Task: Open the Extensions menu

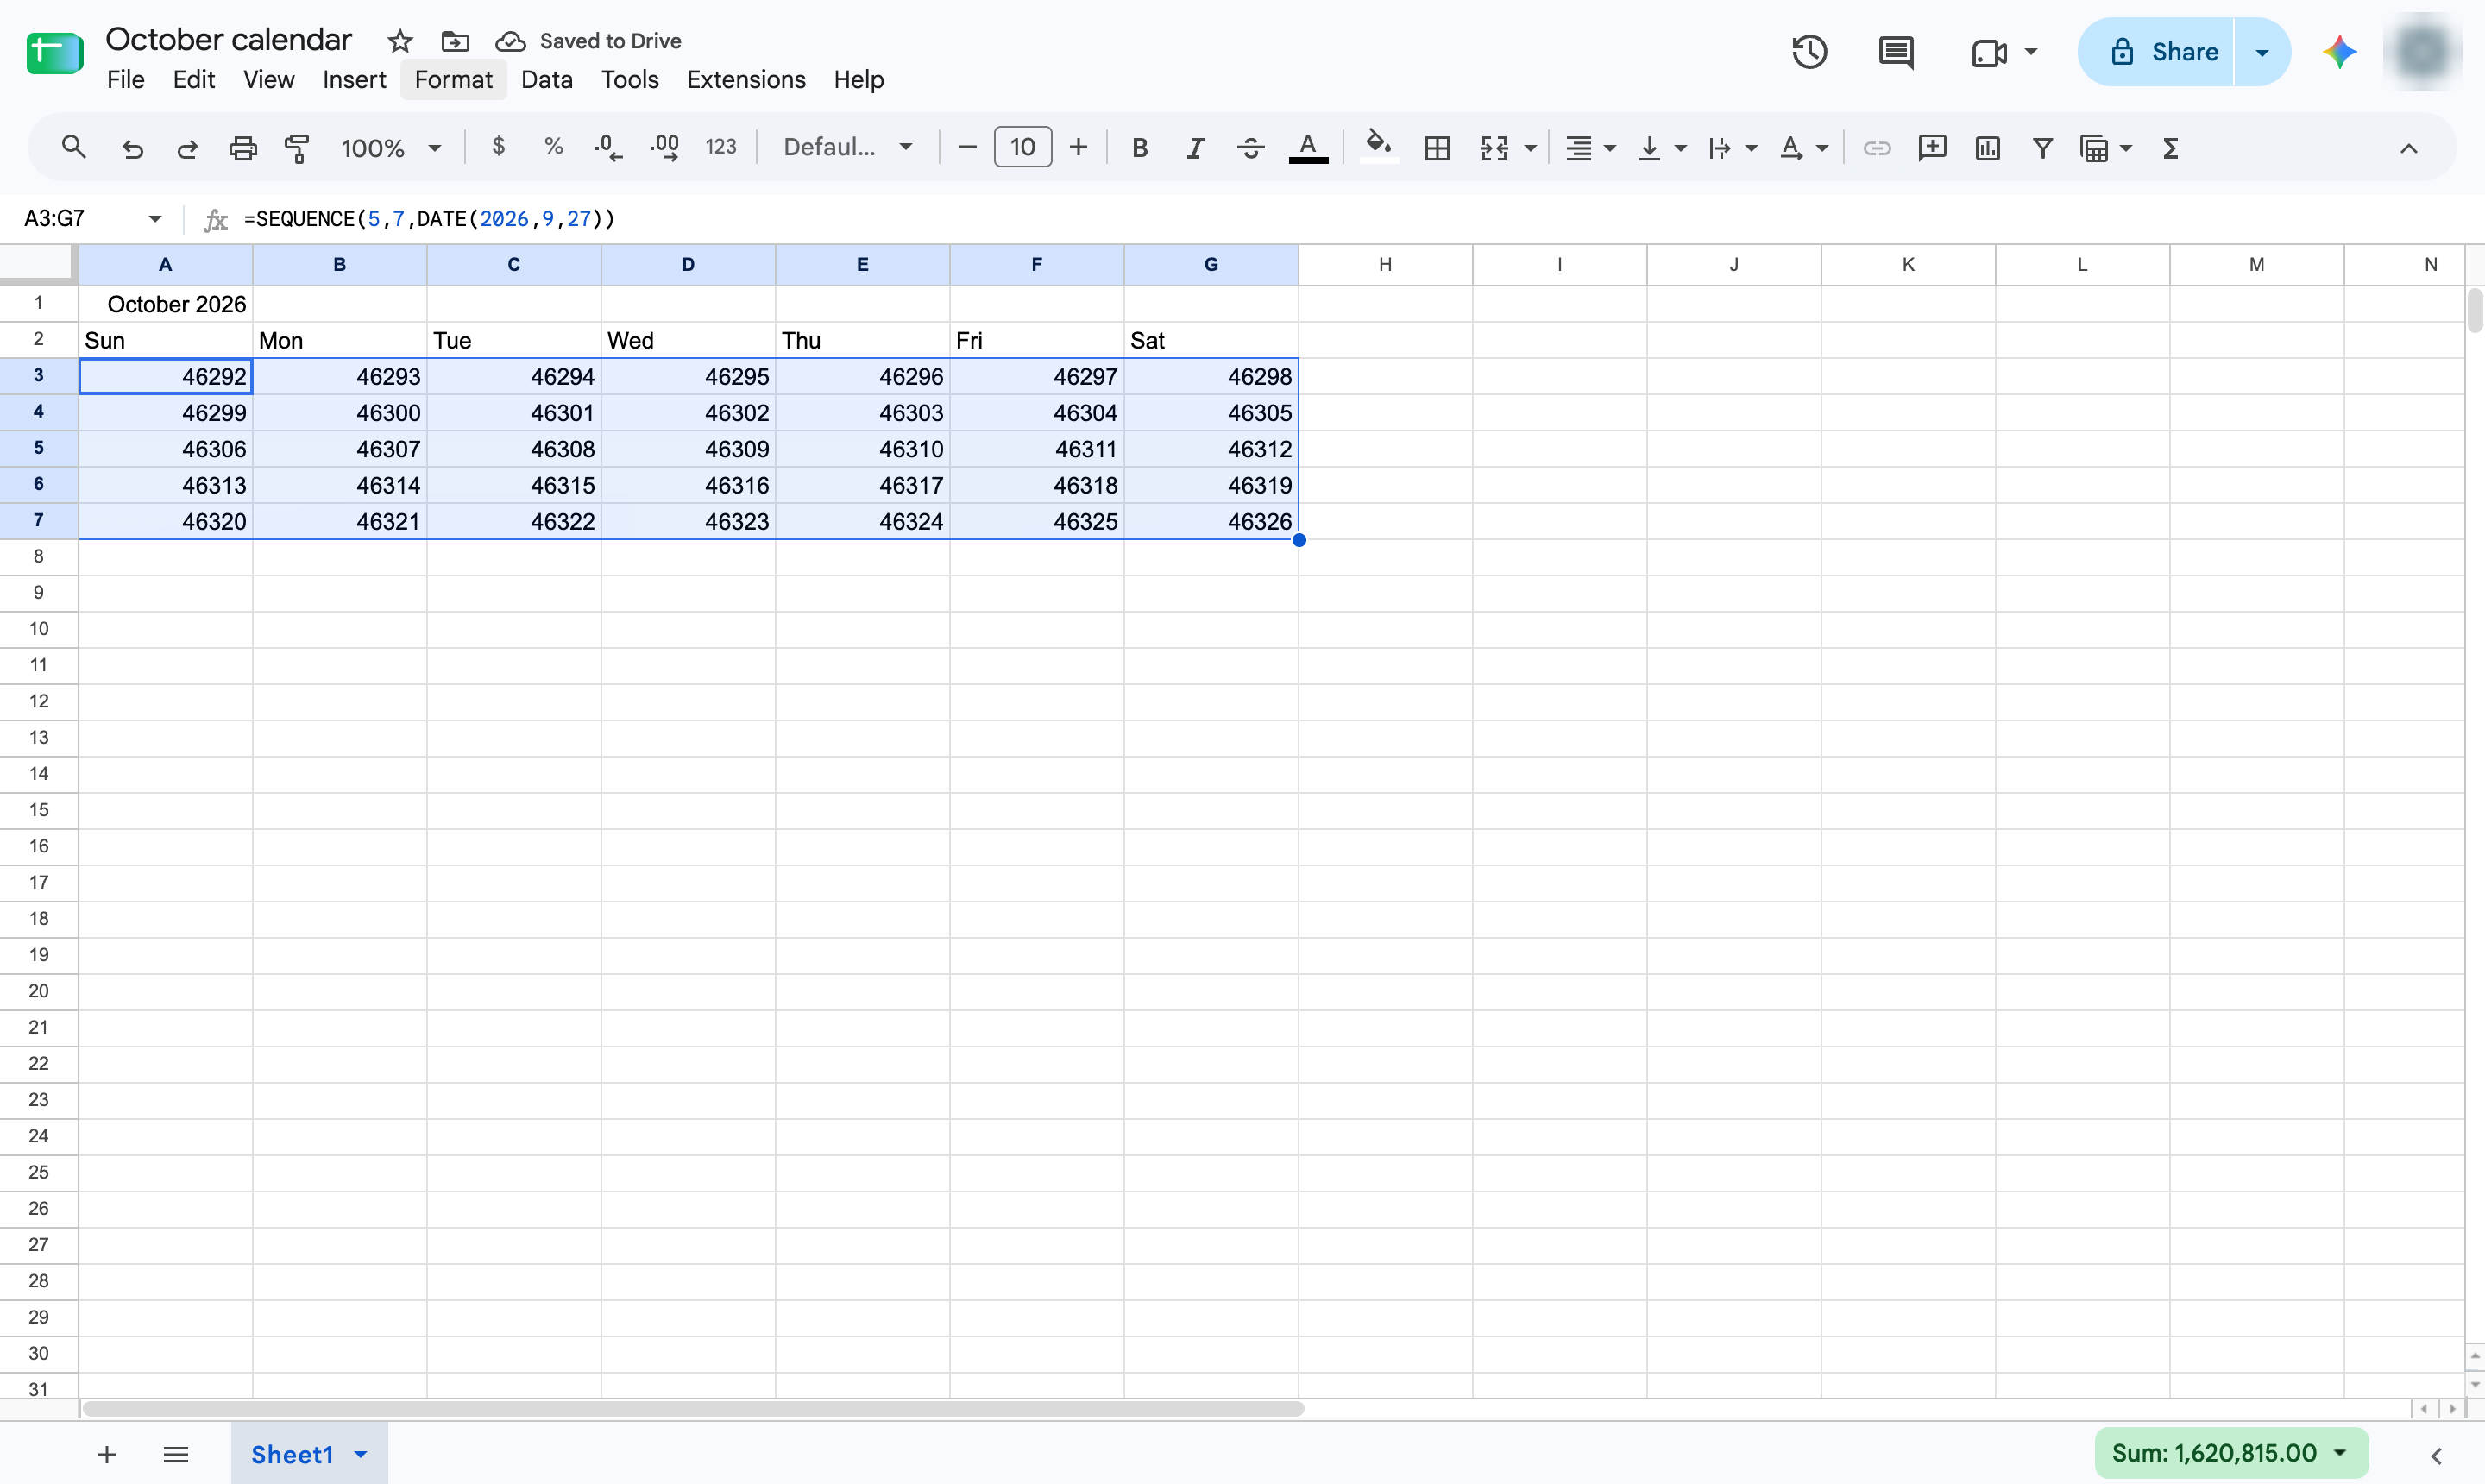Action: coord(746,79)
